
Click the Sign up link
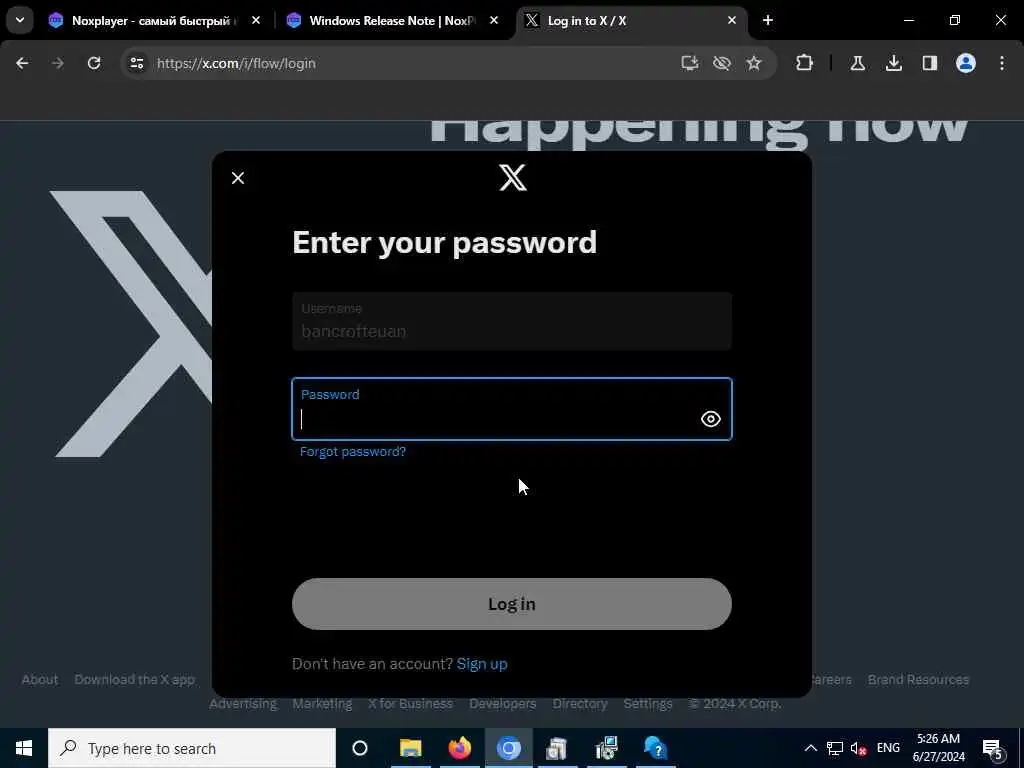pos(482,664)
